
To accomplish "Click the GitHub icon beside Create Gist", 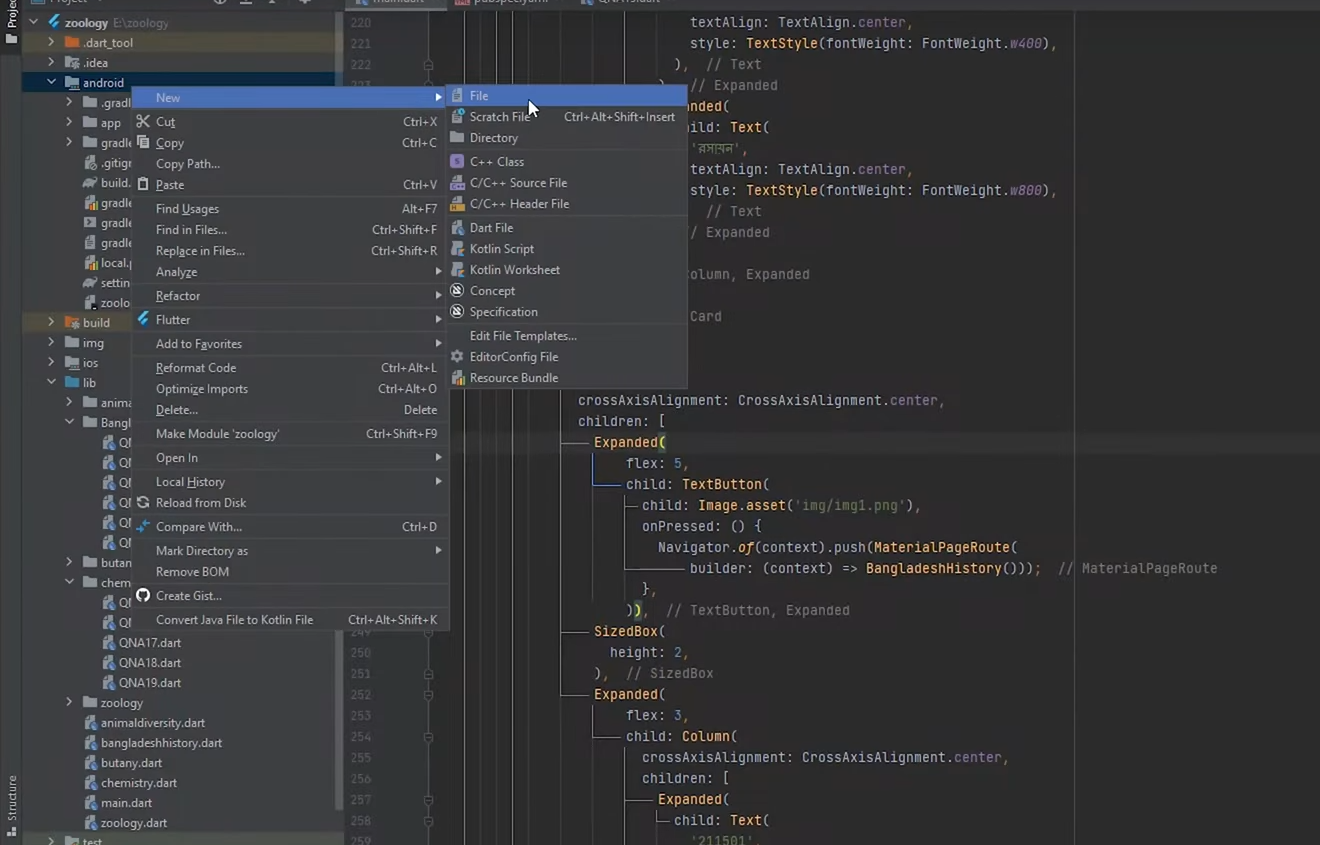I will [x=143, y=596].
